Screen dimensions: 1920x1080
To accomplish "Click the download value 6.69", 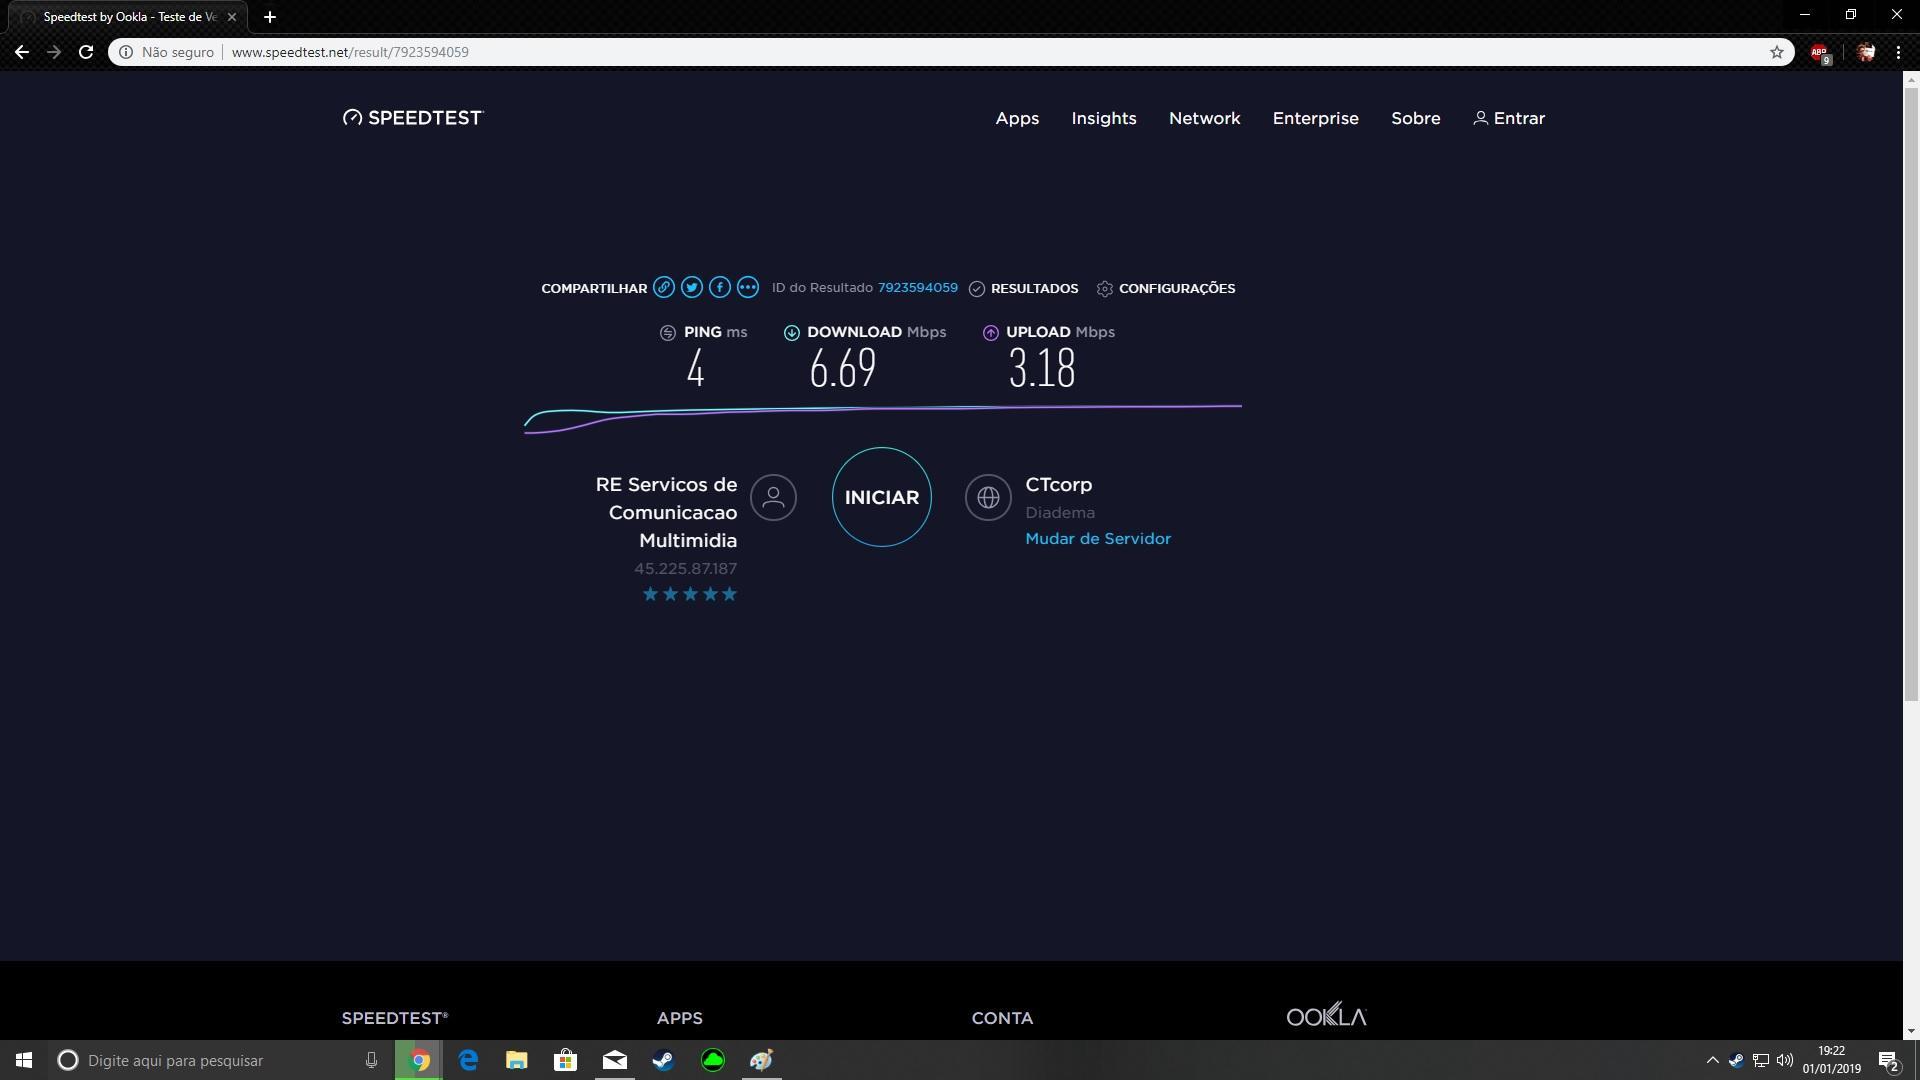I will pyautogui.click(x=843, y=369).
